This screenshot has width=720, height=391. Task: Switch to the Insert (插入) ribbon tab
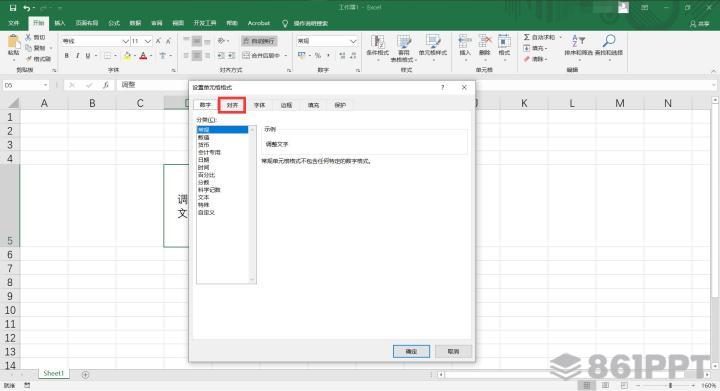[60, 23]
